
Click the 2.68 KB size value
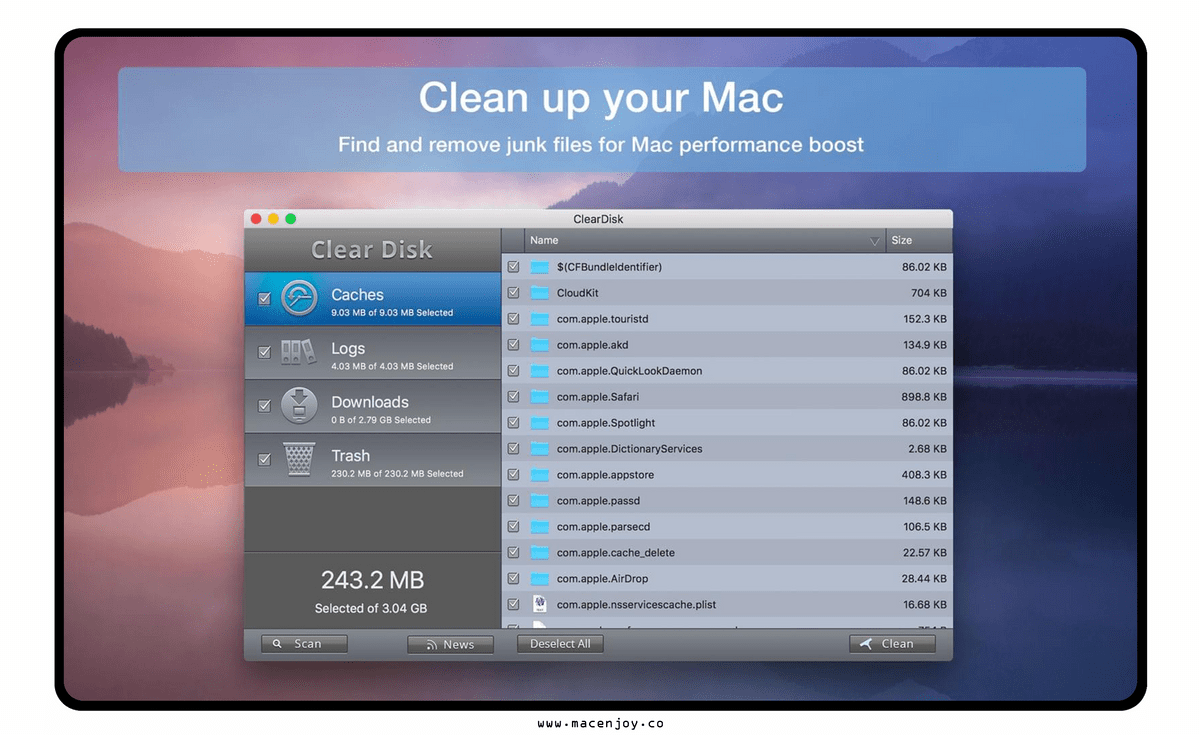(x=927, y=449)
